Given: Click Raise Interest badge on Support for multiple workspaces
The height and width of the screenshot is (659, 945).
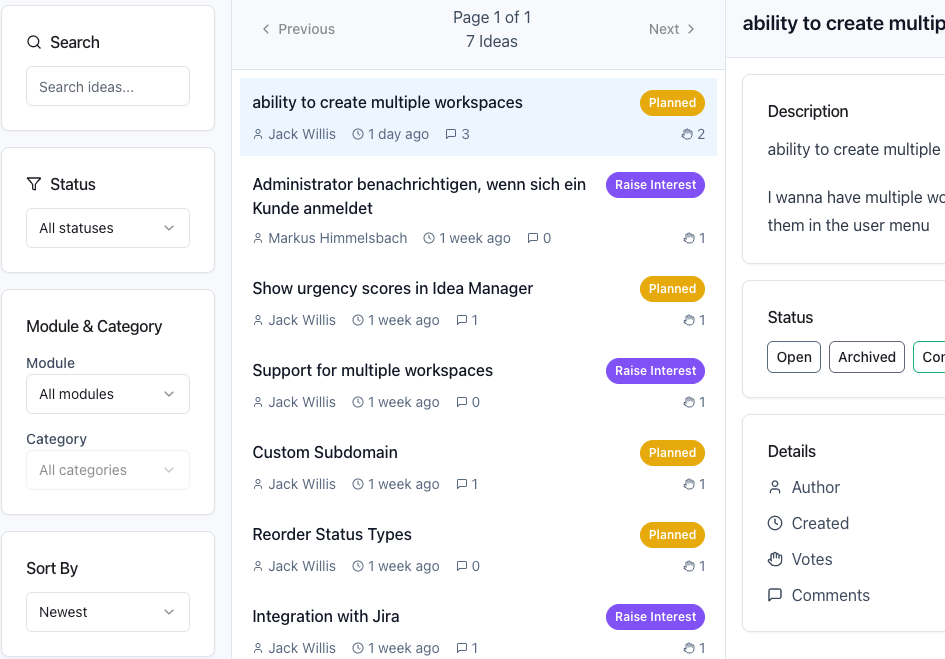Looking at the screenshot, I should click(x=655, y=371).
